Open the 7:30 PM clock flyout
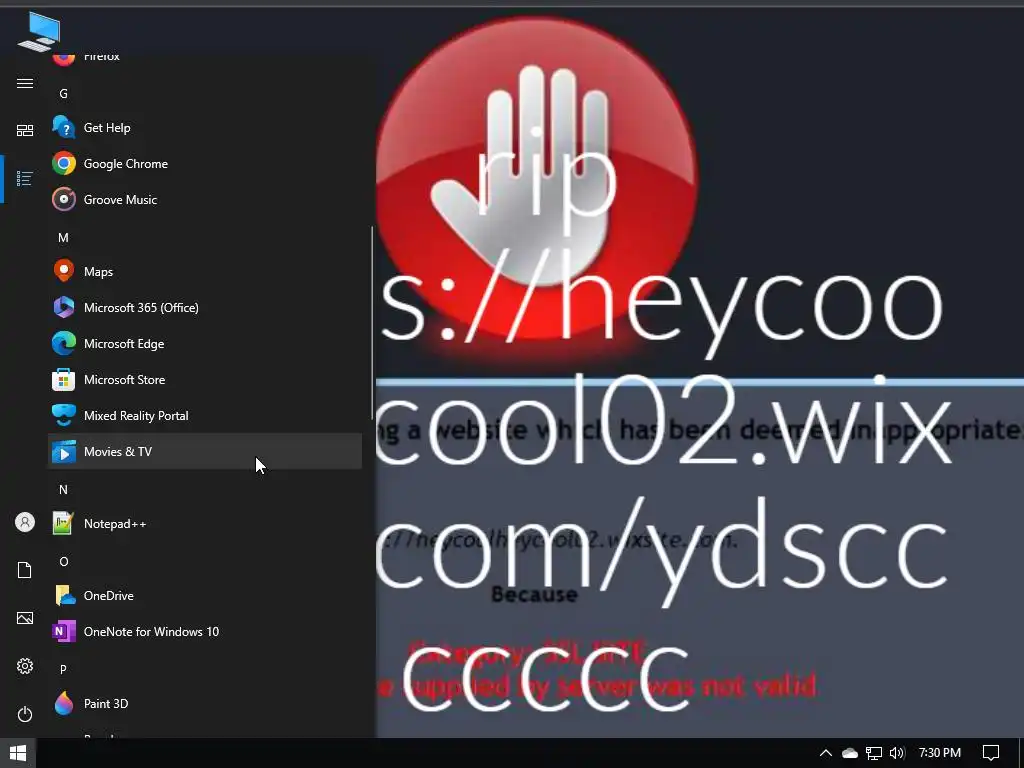 [x=940, y=753]
